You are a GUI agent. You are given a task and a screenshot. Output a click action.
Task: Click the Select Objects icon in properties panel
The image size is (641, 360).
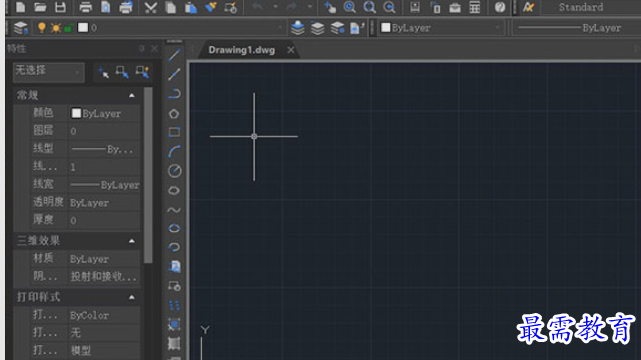click(x=122, y=72)
